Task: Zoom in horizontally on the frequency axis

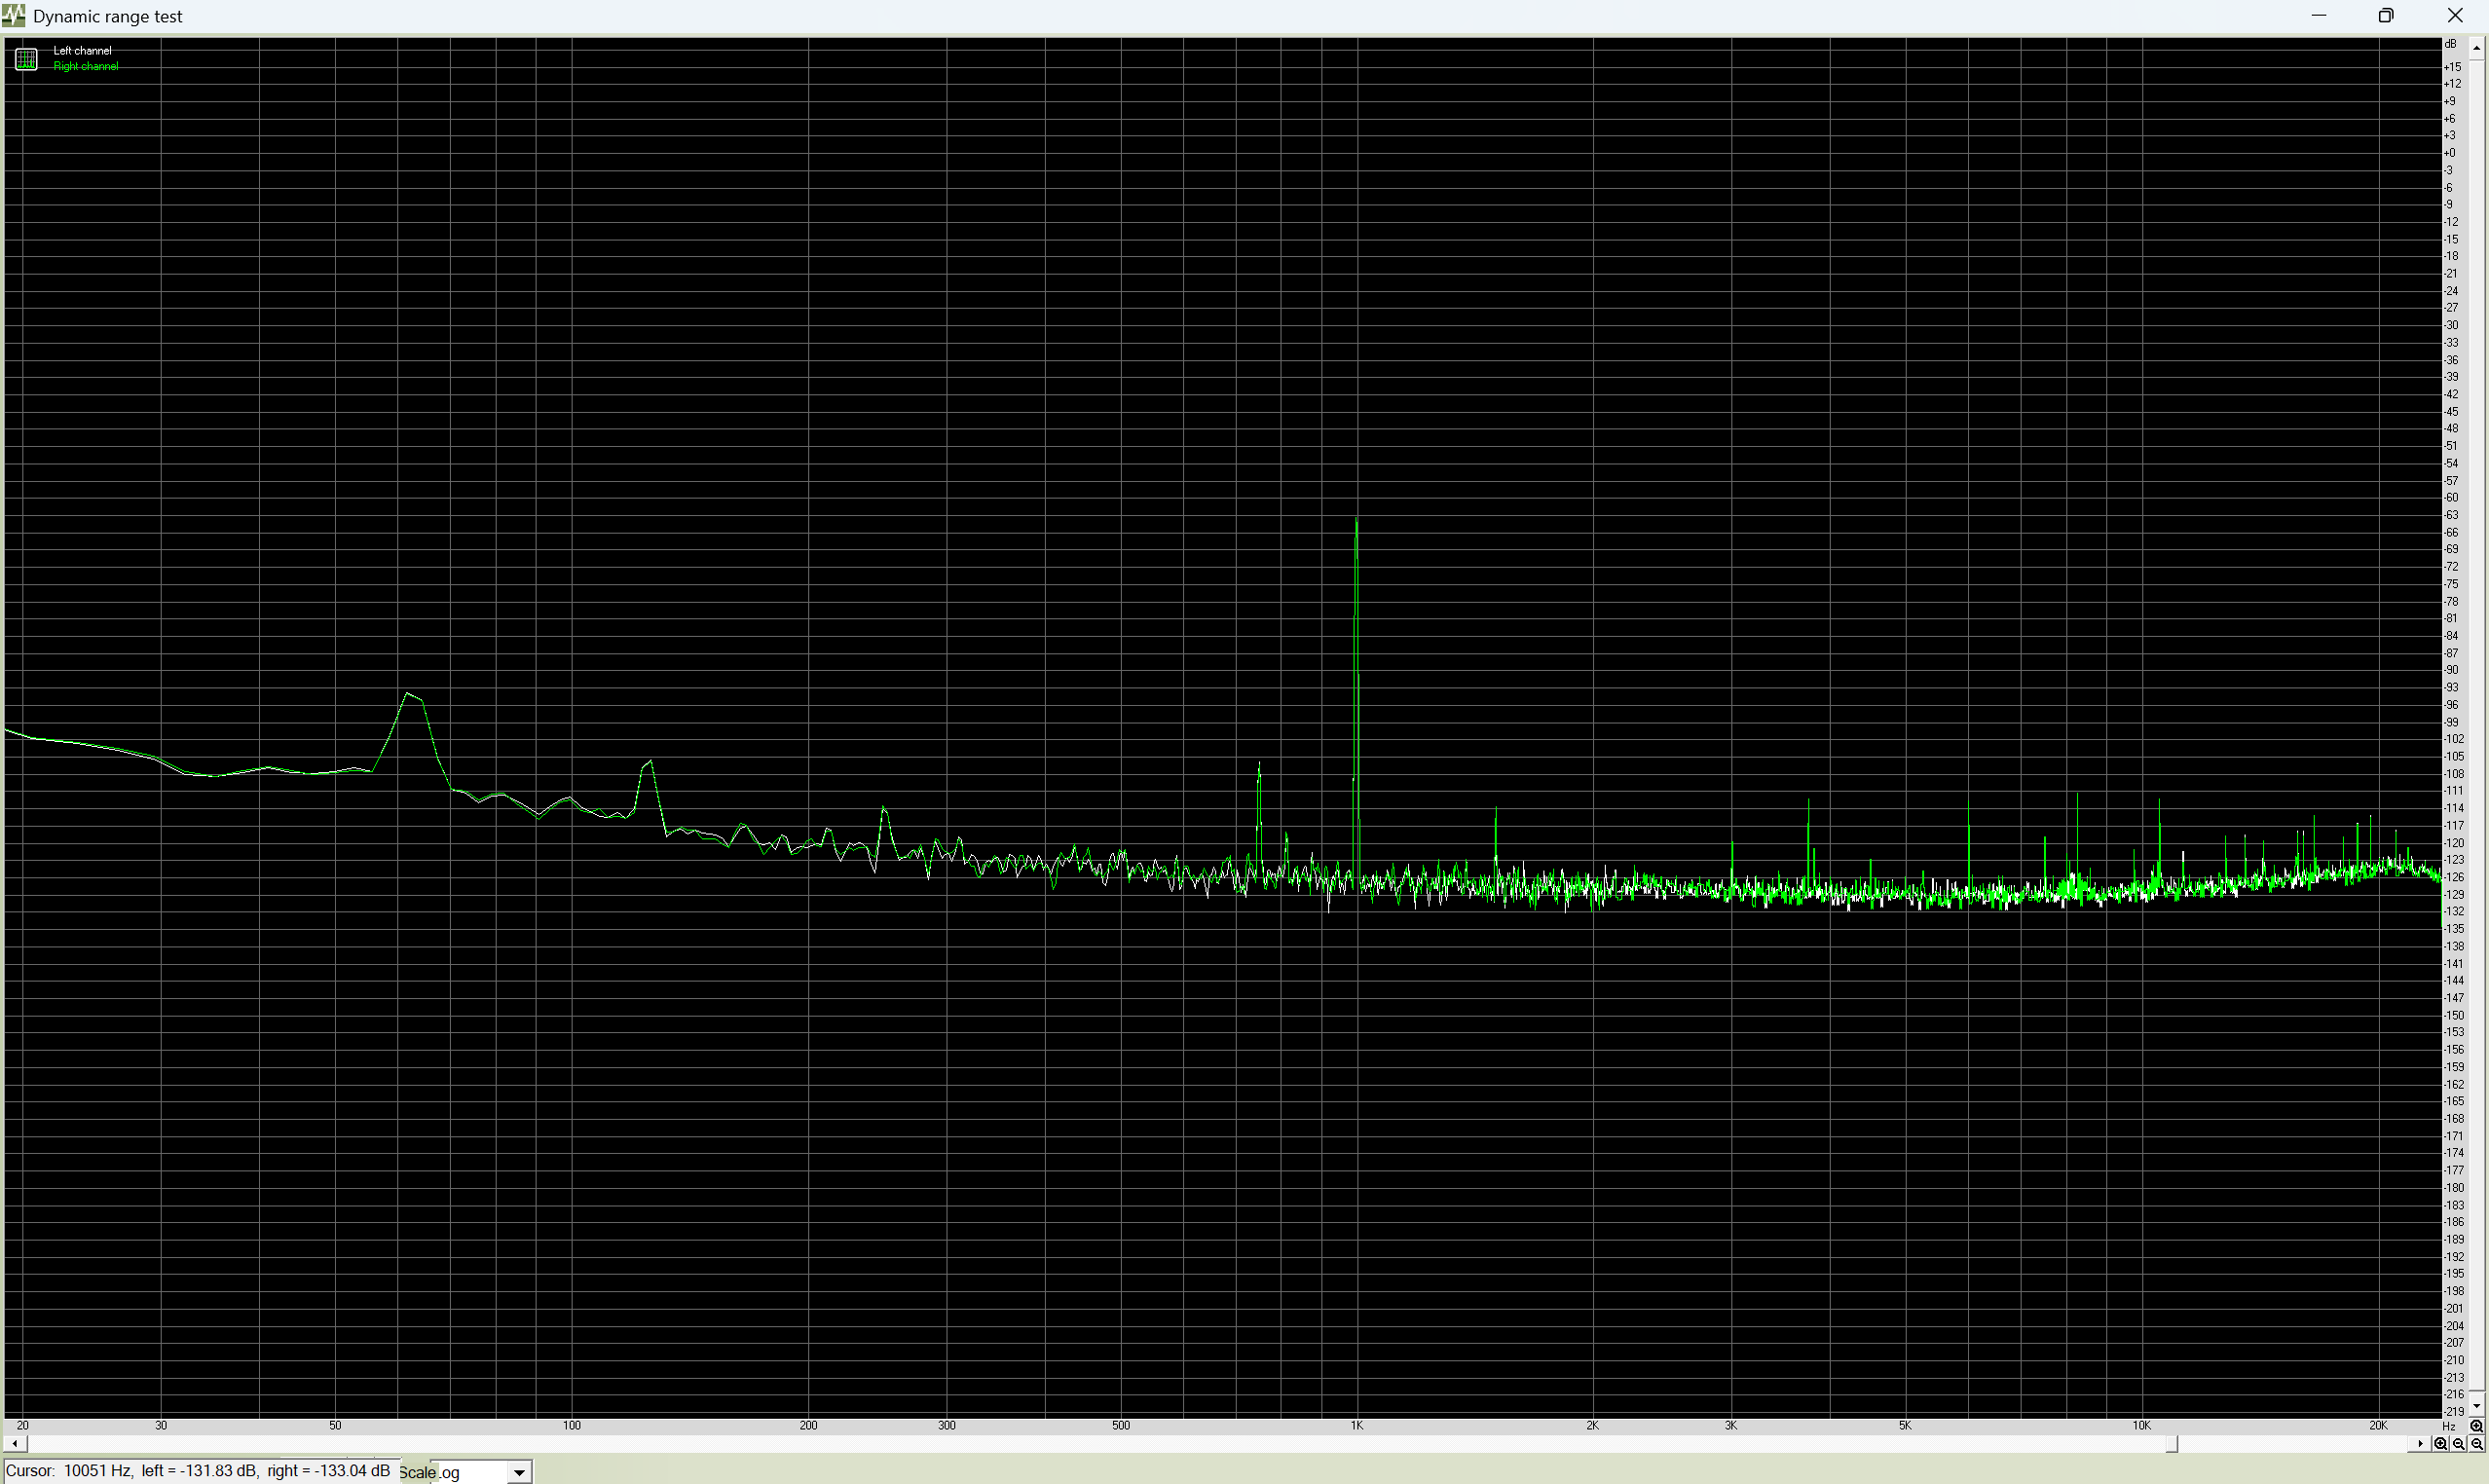Action: tap(2441, 1443)
